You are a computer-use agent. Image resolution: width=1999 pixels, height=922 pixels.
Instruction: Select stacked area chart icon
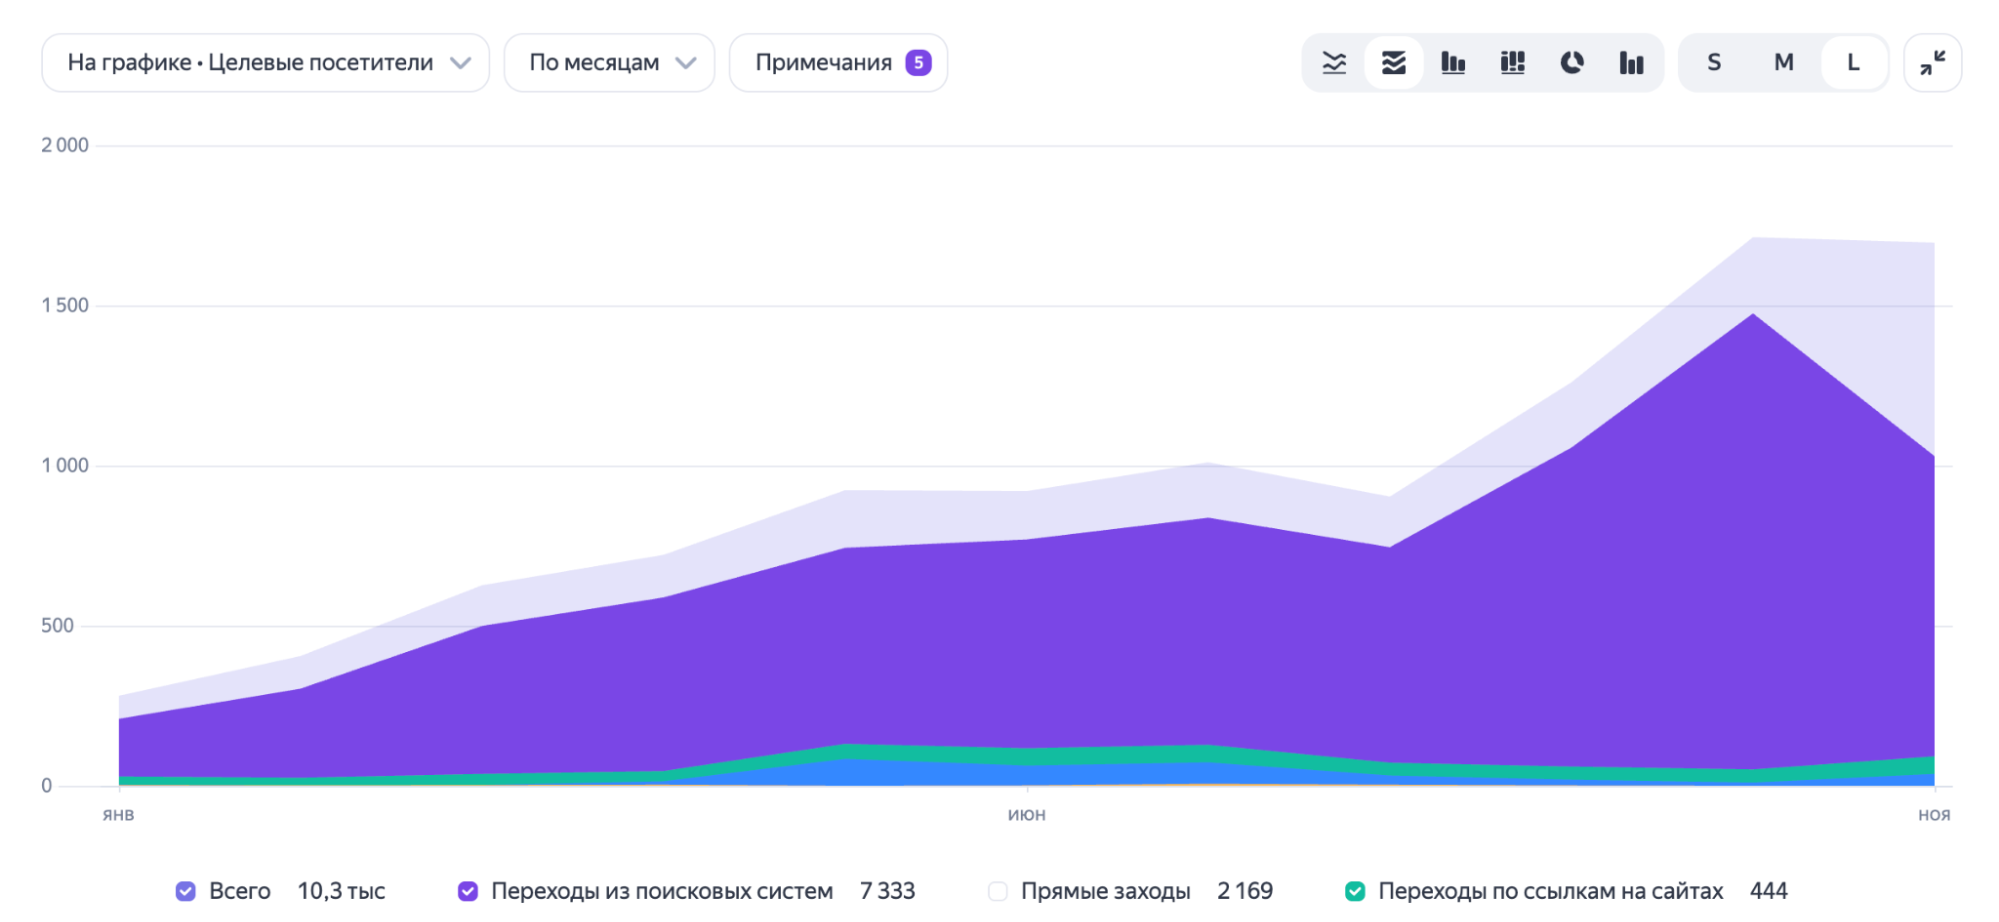[x=1393, y=63]
